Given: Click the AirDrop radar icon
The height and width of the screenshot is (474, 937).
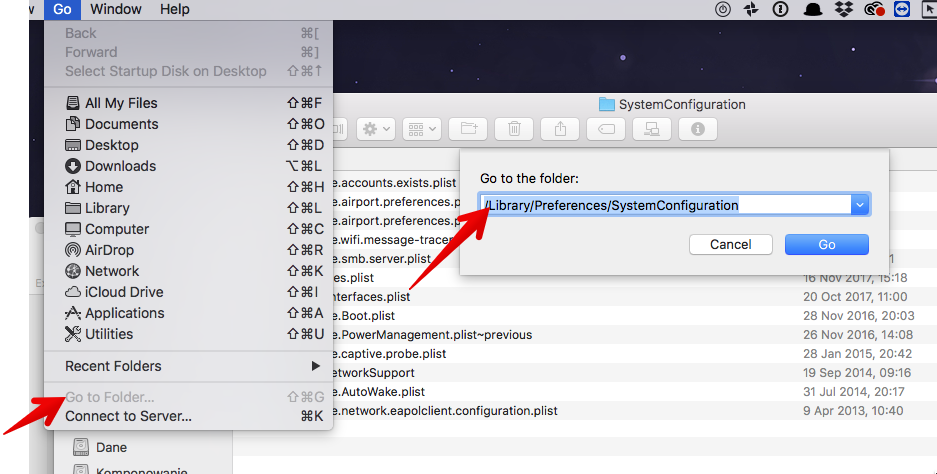Looking at the screenshot, I should coord(72,249).
